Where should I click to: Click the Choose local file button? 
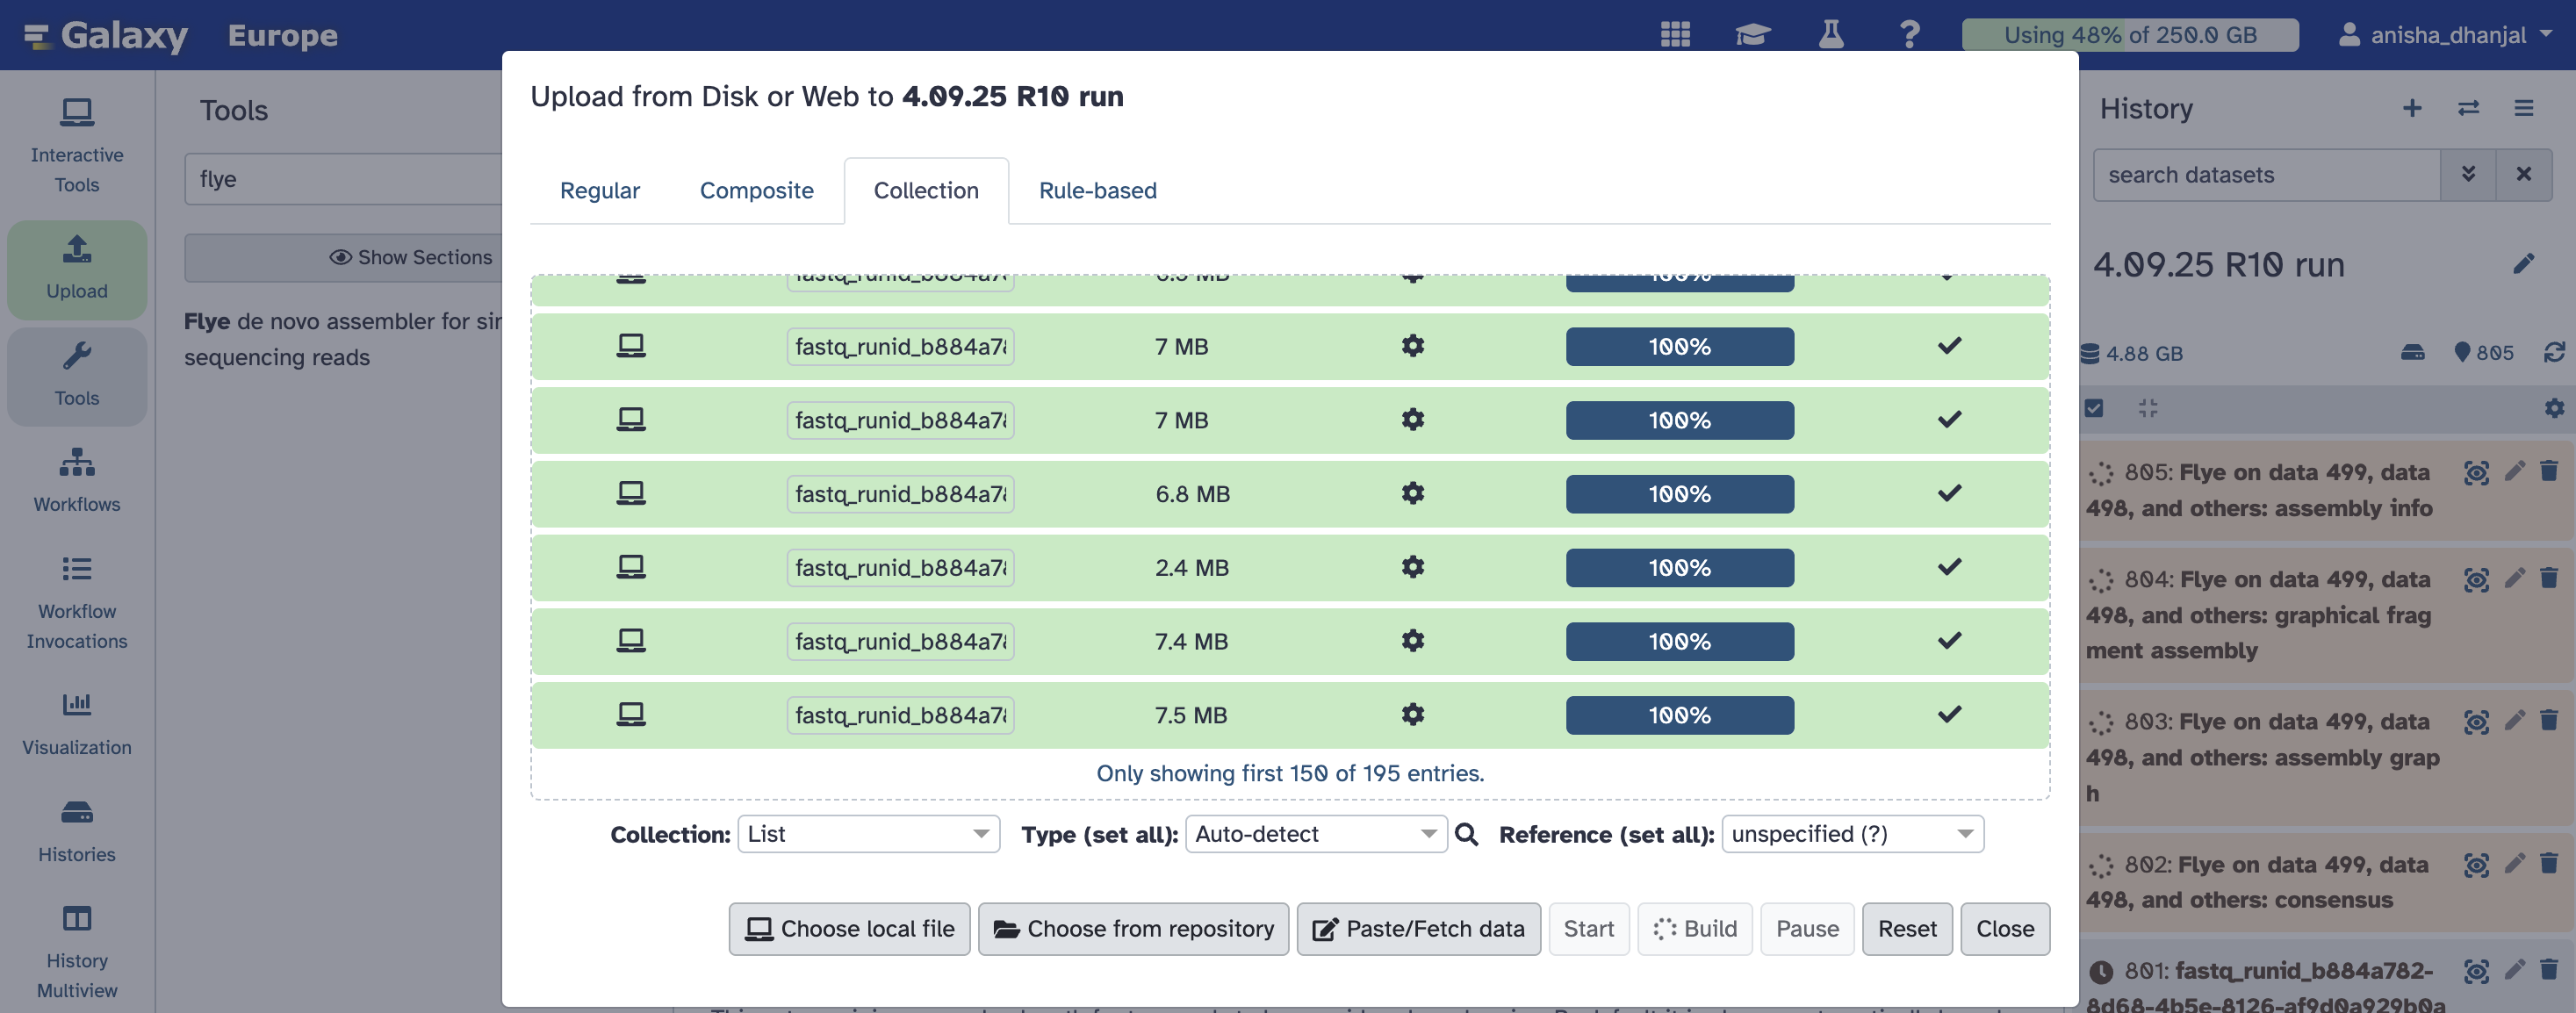[x=849, y=929]
